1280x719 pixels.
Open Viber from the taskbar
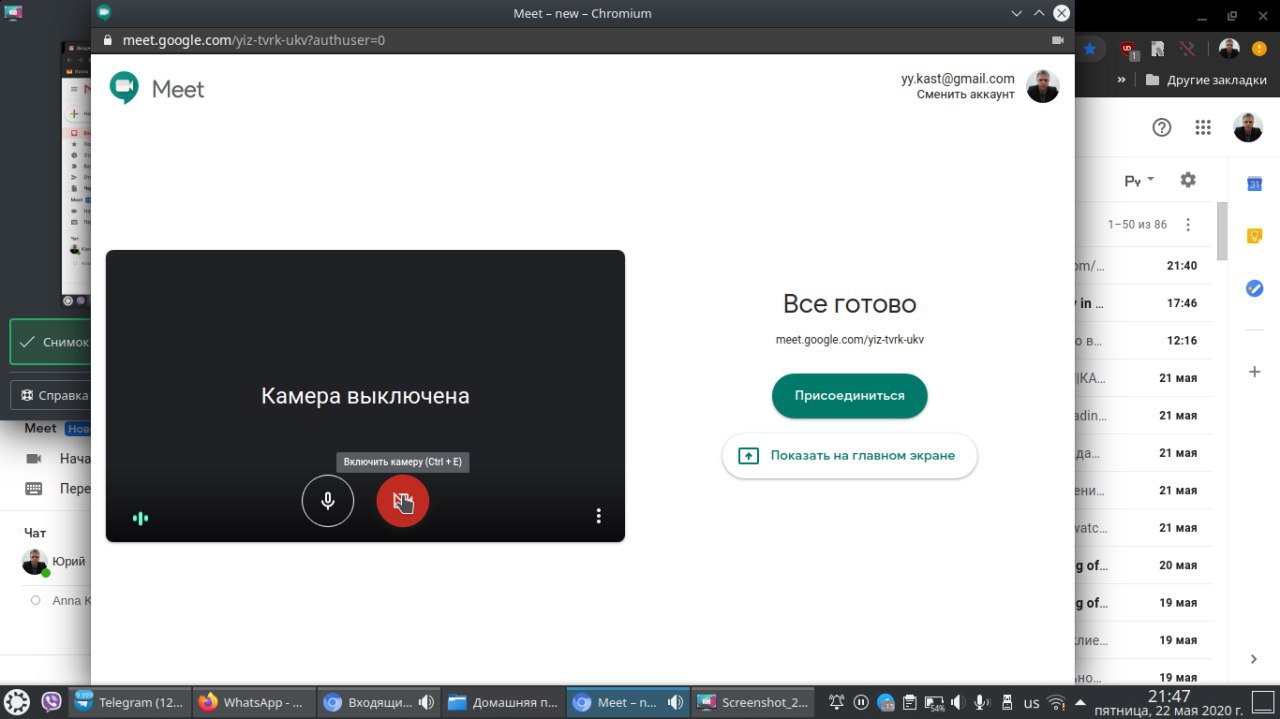click(x=52, y=702)
